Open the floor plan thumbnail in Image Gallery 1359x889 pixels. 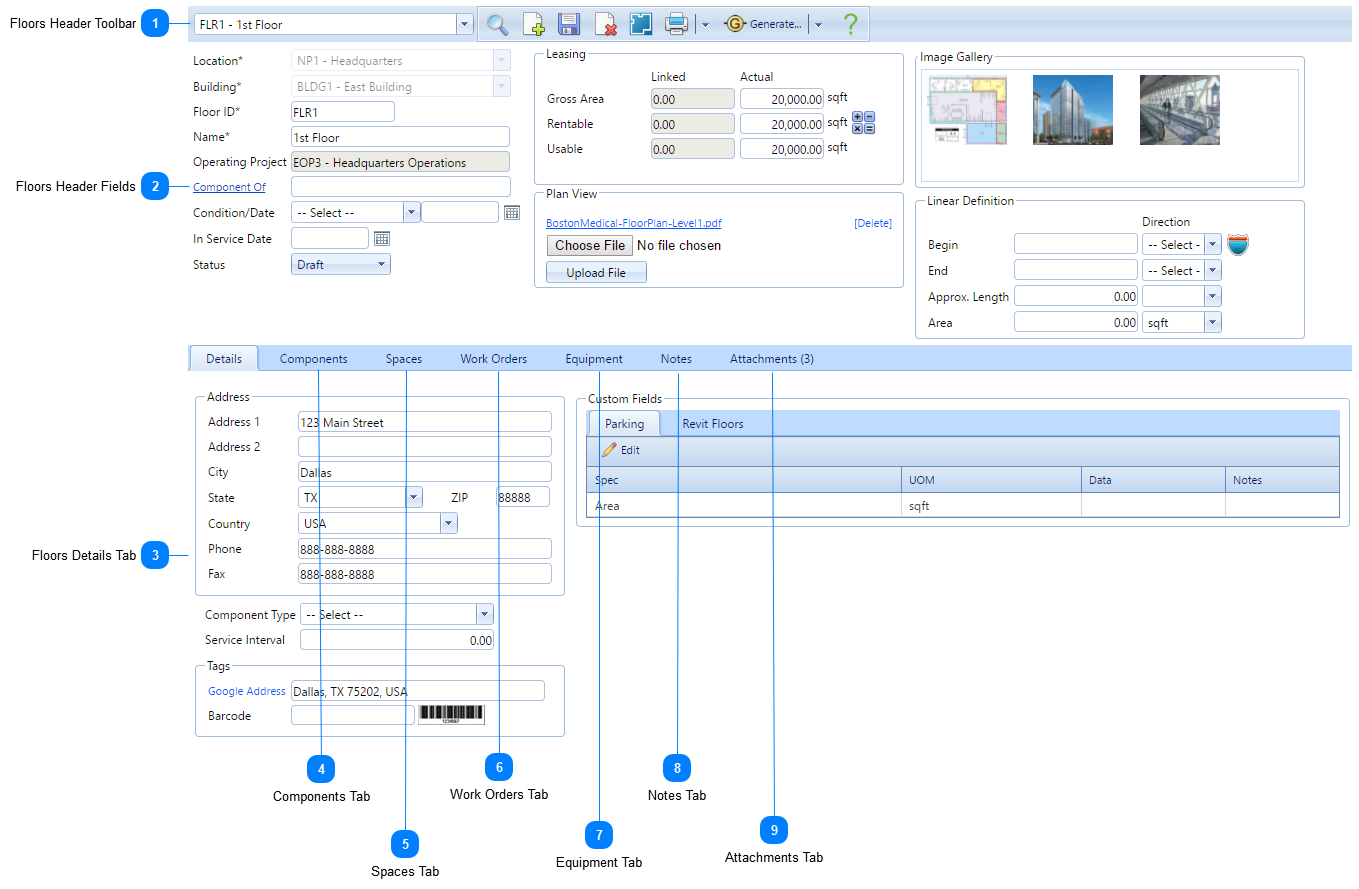[x=968, y=110]
